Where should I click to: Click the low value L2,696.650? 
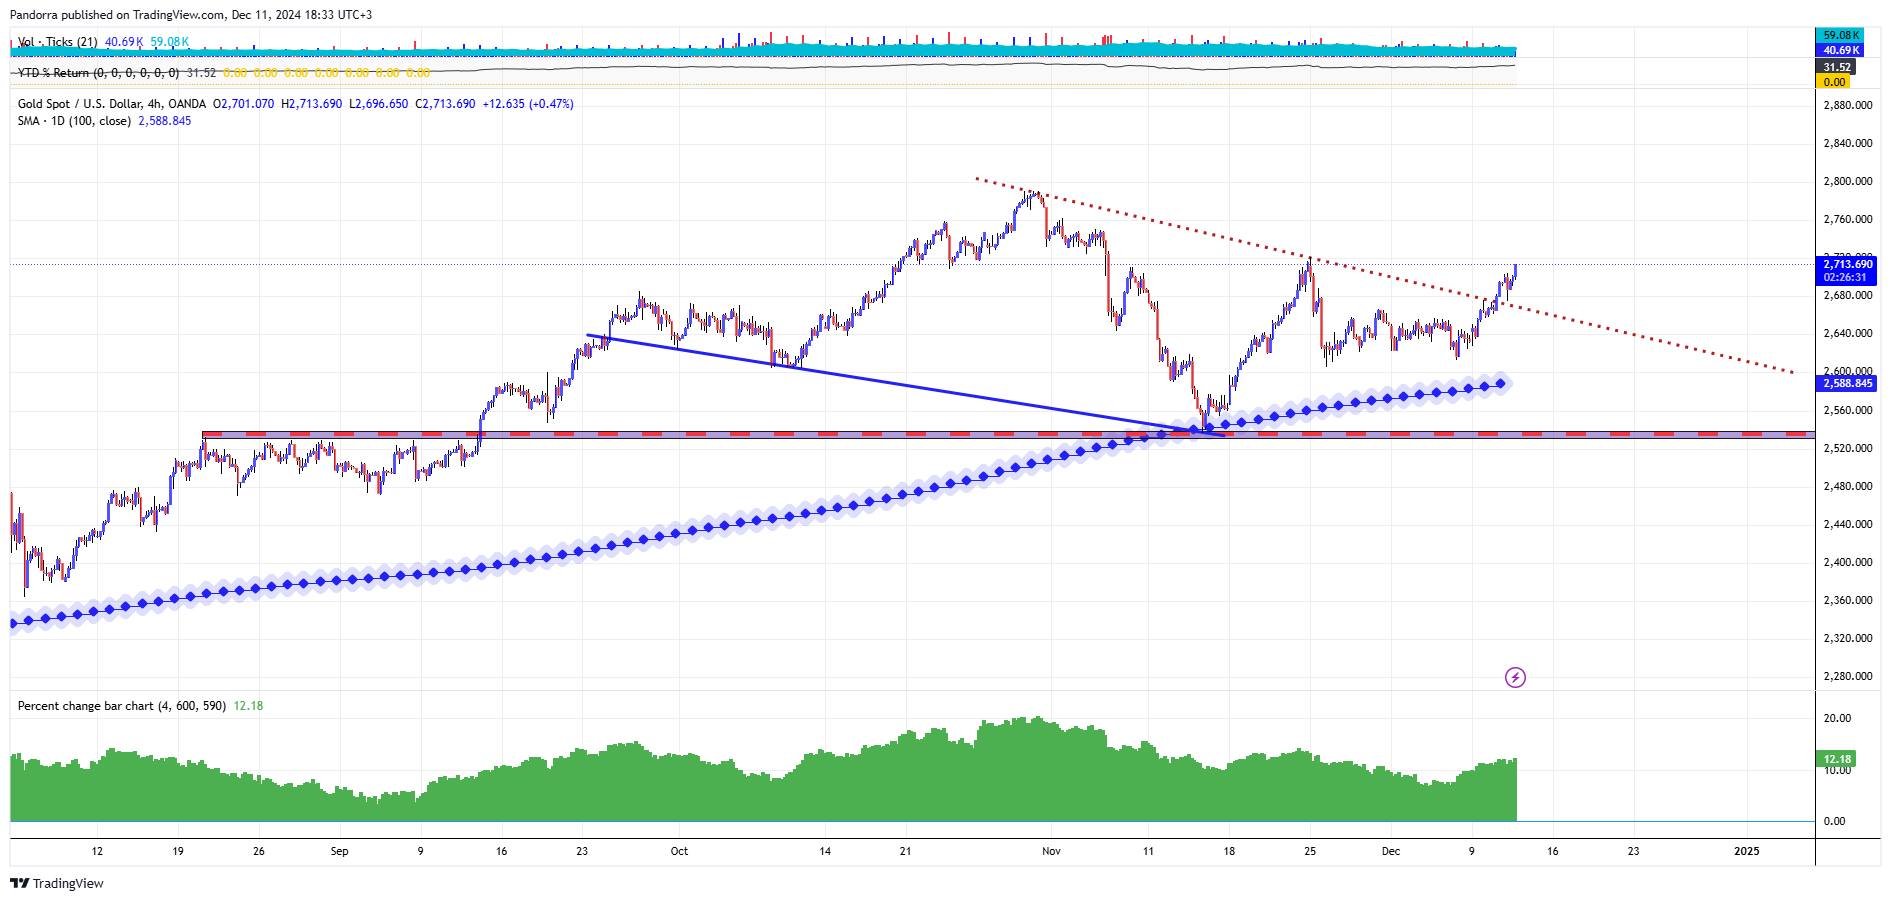379,104
